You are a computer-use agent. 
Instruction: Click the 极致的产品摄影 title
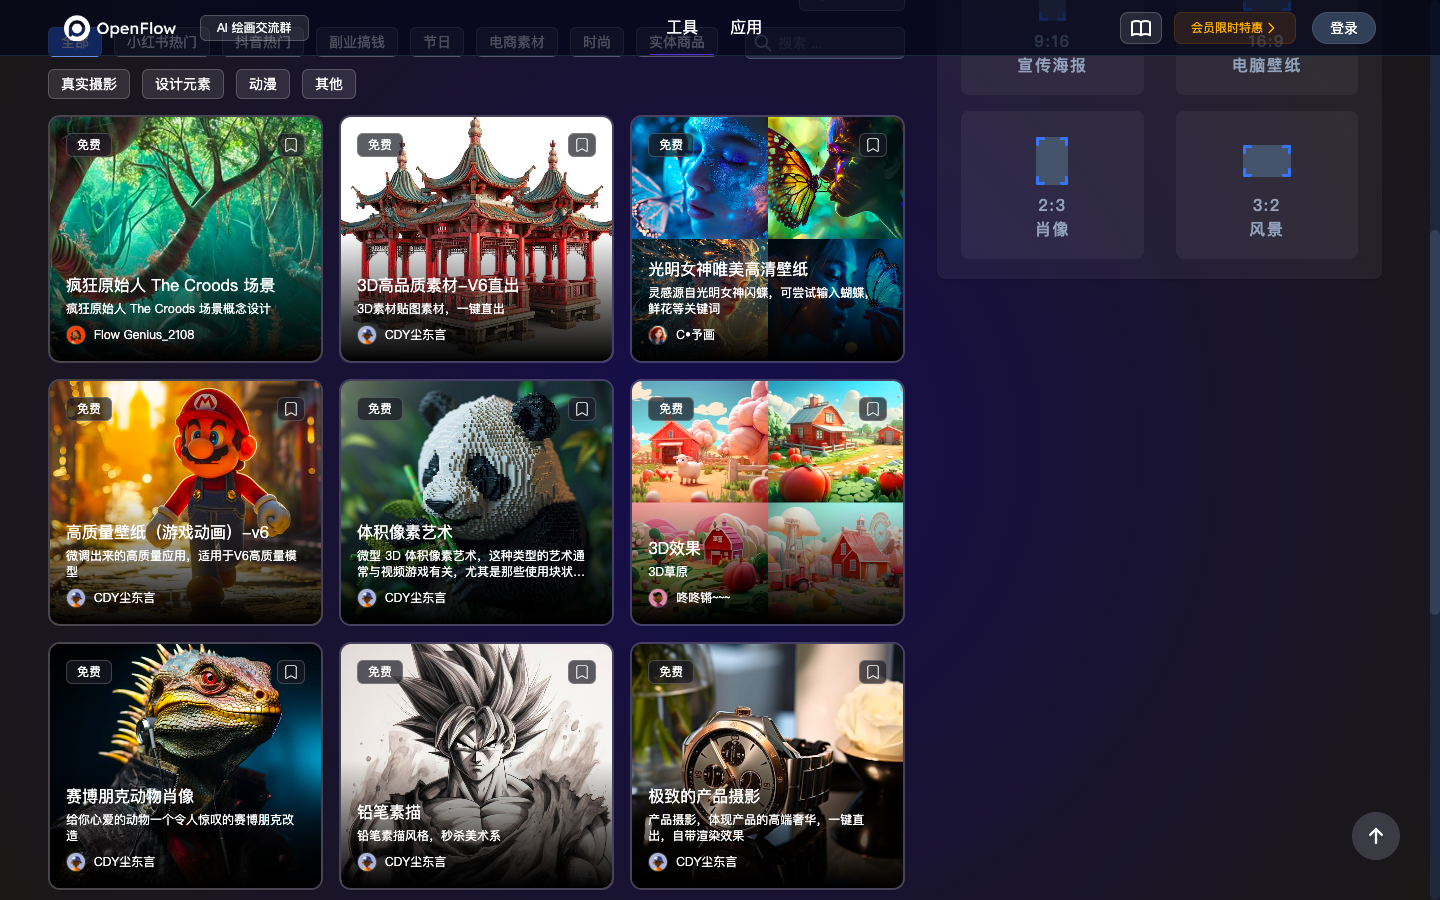pos(704,797)
